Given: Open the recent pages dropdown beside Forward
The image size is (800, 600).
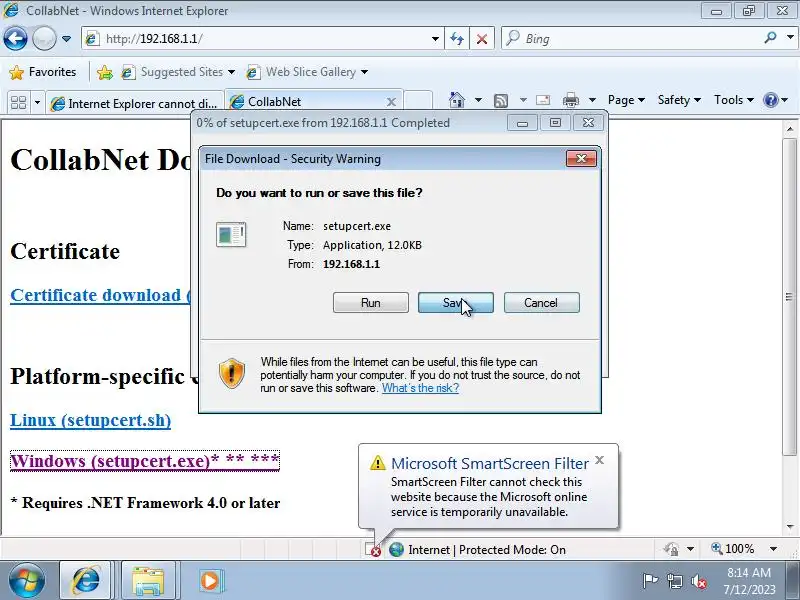Looking at the screenshot, I should pos(66,39).
